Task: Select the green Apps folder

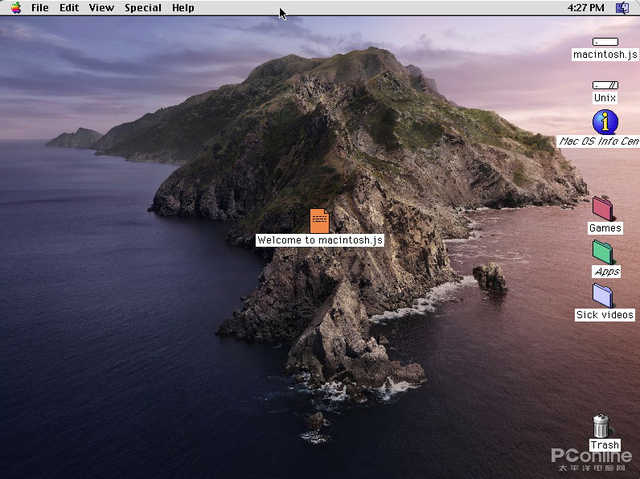Action: [603, 252]
